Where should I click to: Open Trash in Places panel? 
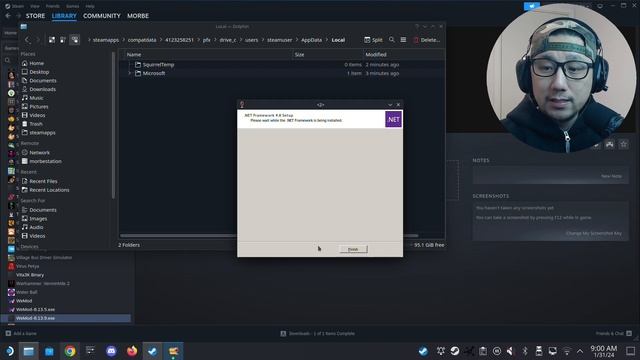click(32, 124)
